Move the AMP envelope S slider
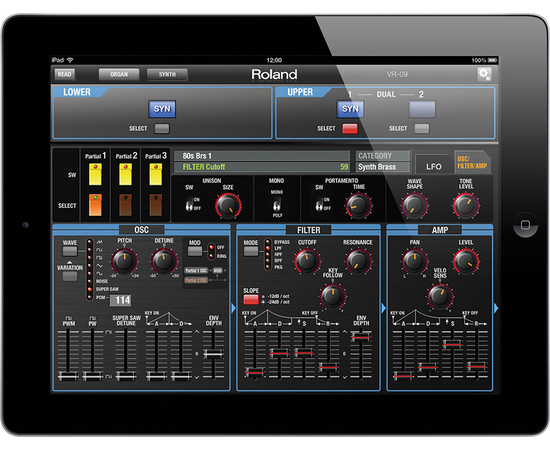The width and height of the screenshot is (550, 450). (452, 344)
